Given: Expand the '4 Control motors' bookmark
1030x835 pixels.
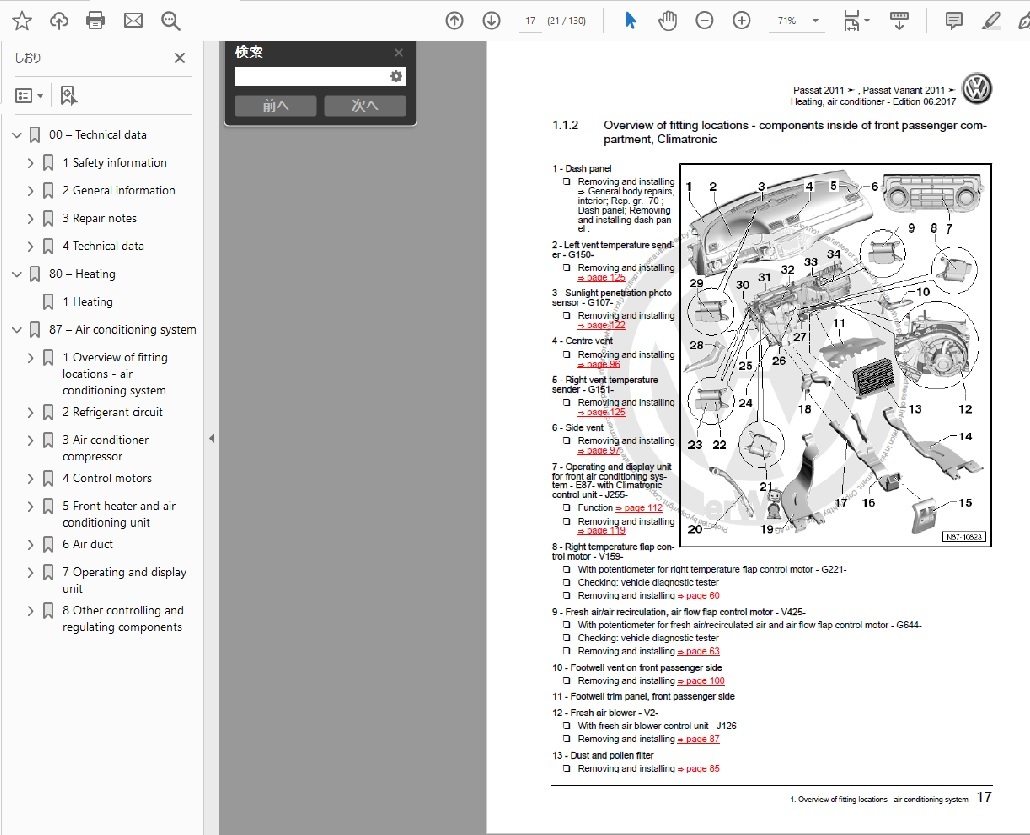Looking at the screenshot, I should point(30,479).
